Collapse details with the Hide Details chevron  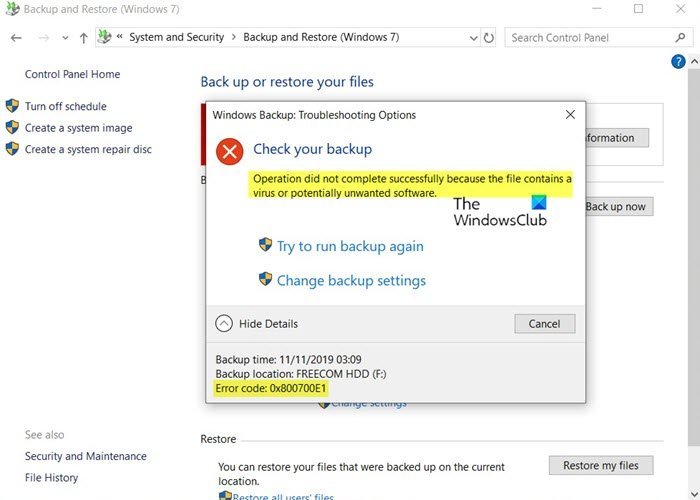pos(224,323)
